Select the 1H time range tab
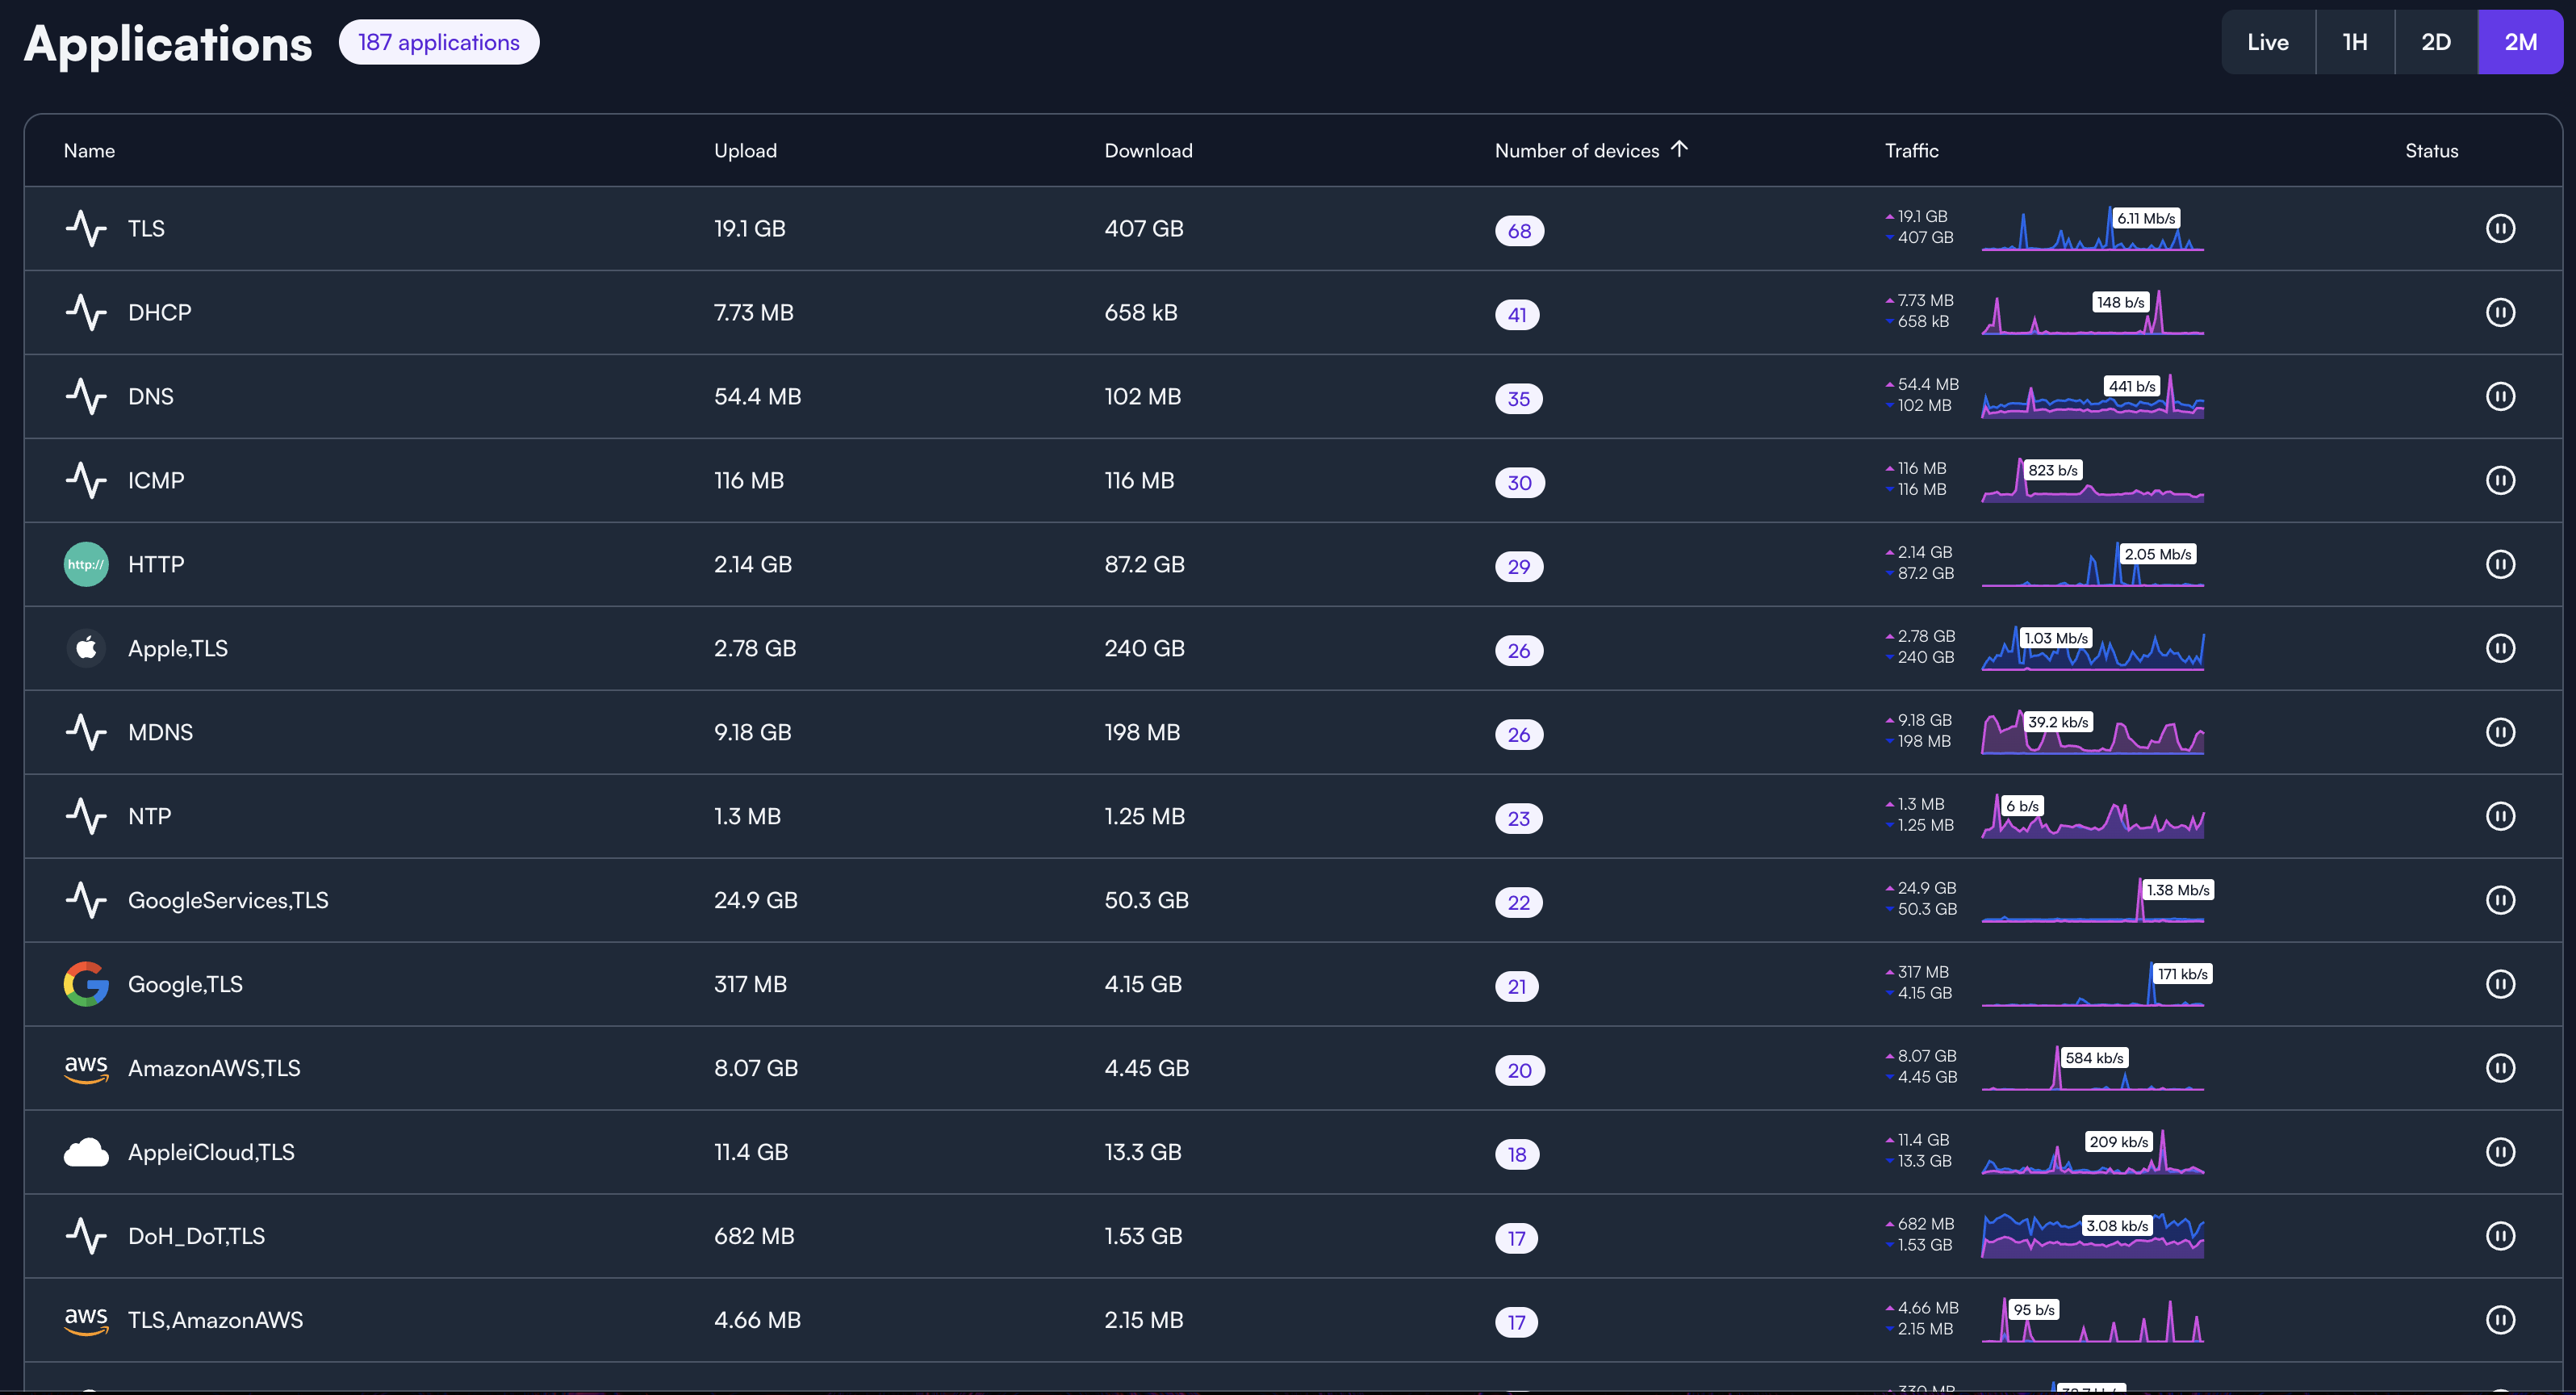The image size is (2576, 1395). point(2354,42)
